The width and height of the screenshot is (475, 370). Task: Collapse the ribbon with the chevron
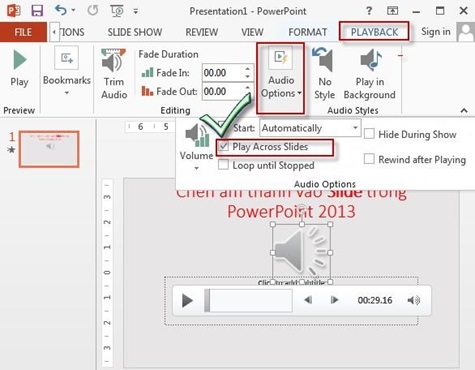[x=464, y=110]
